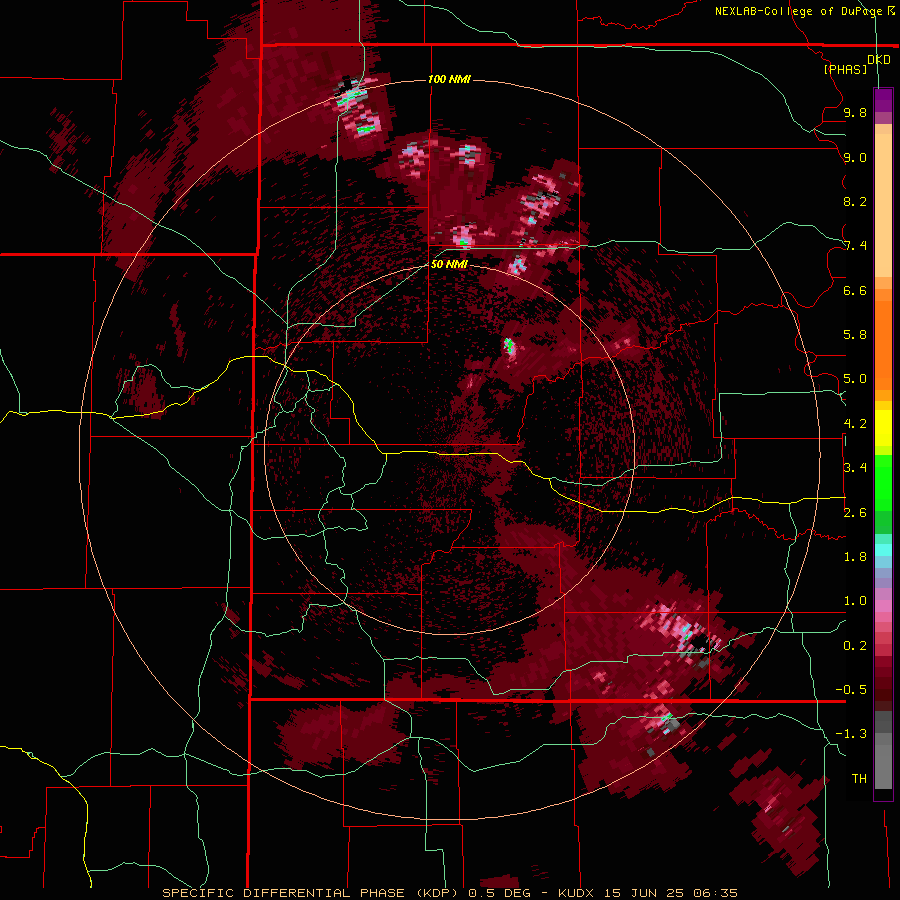Pick the cyan segment of the color bar
This screenshot has height=900, width=900.
pyautogui.click(x=883, y=550)
